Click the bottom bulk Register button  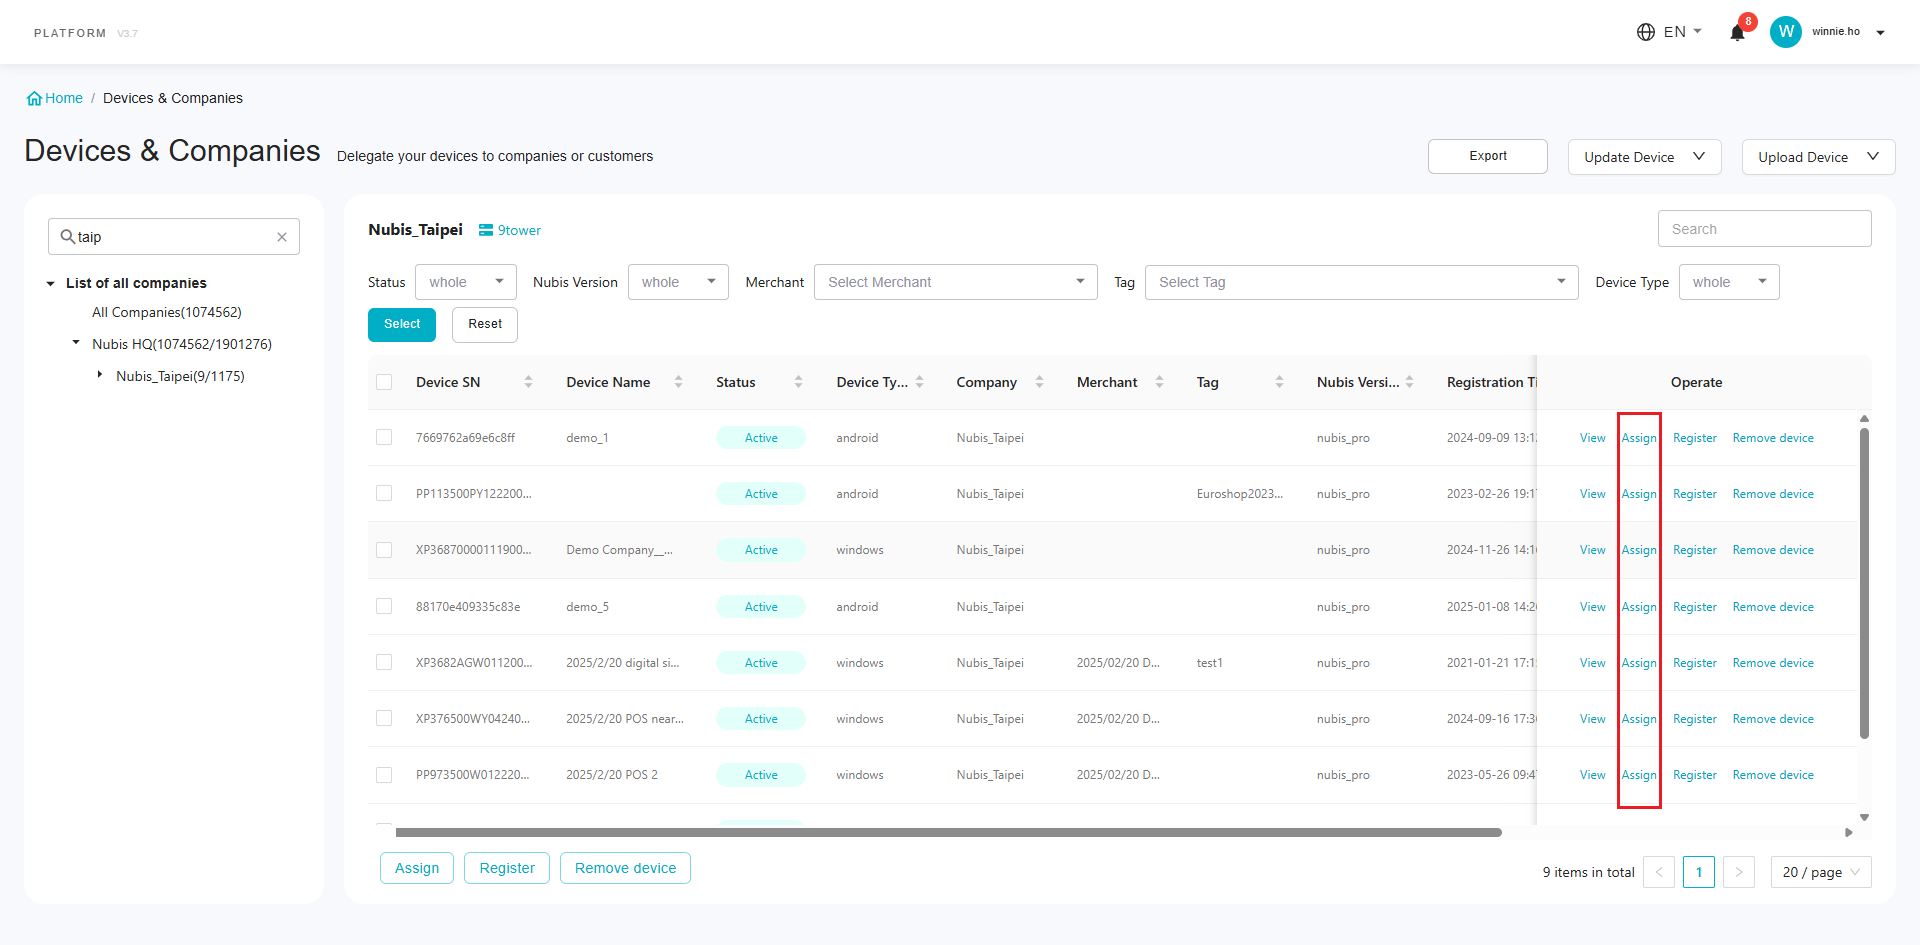(x=507, y=868)
